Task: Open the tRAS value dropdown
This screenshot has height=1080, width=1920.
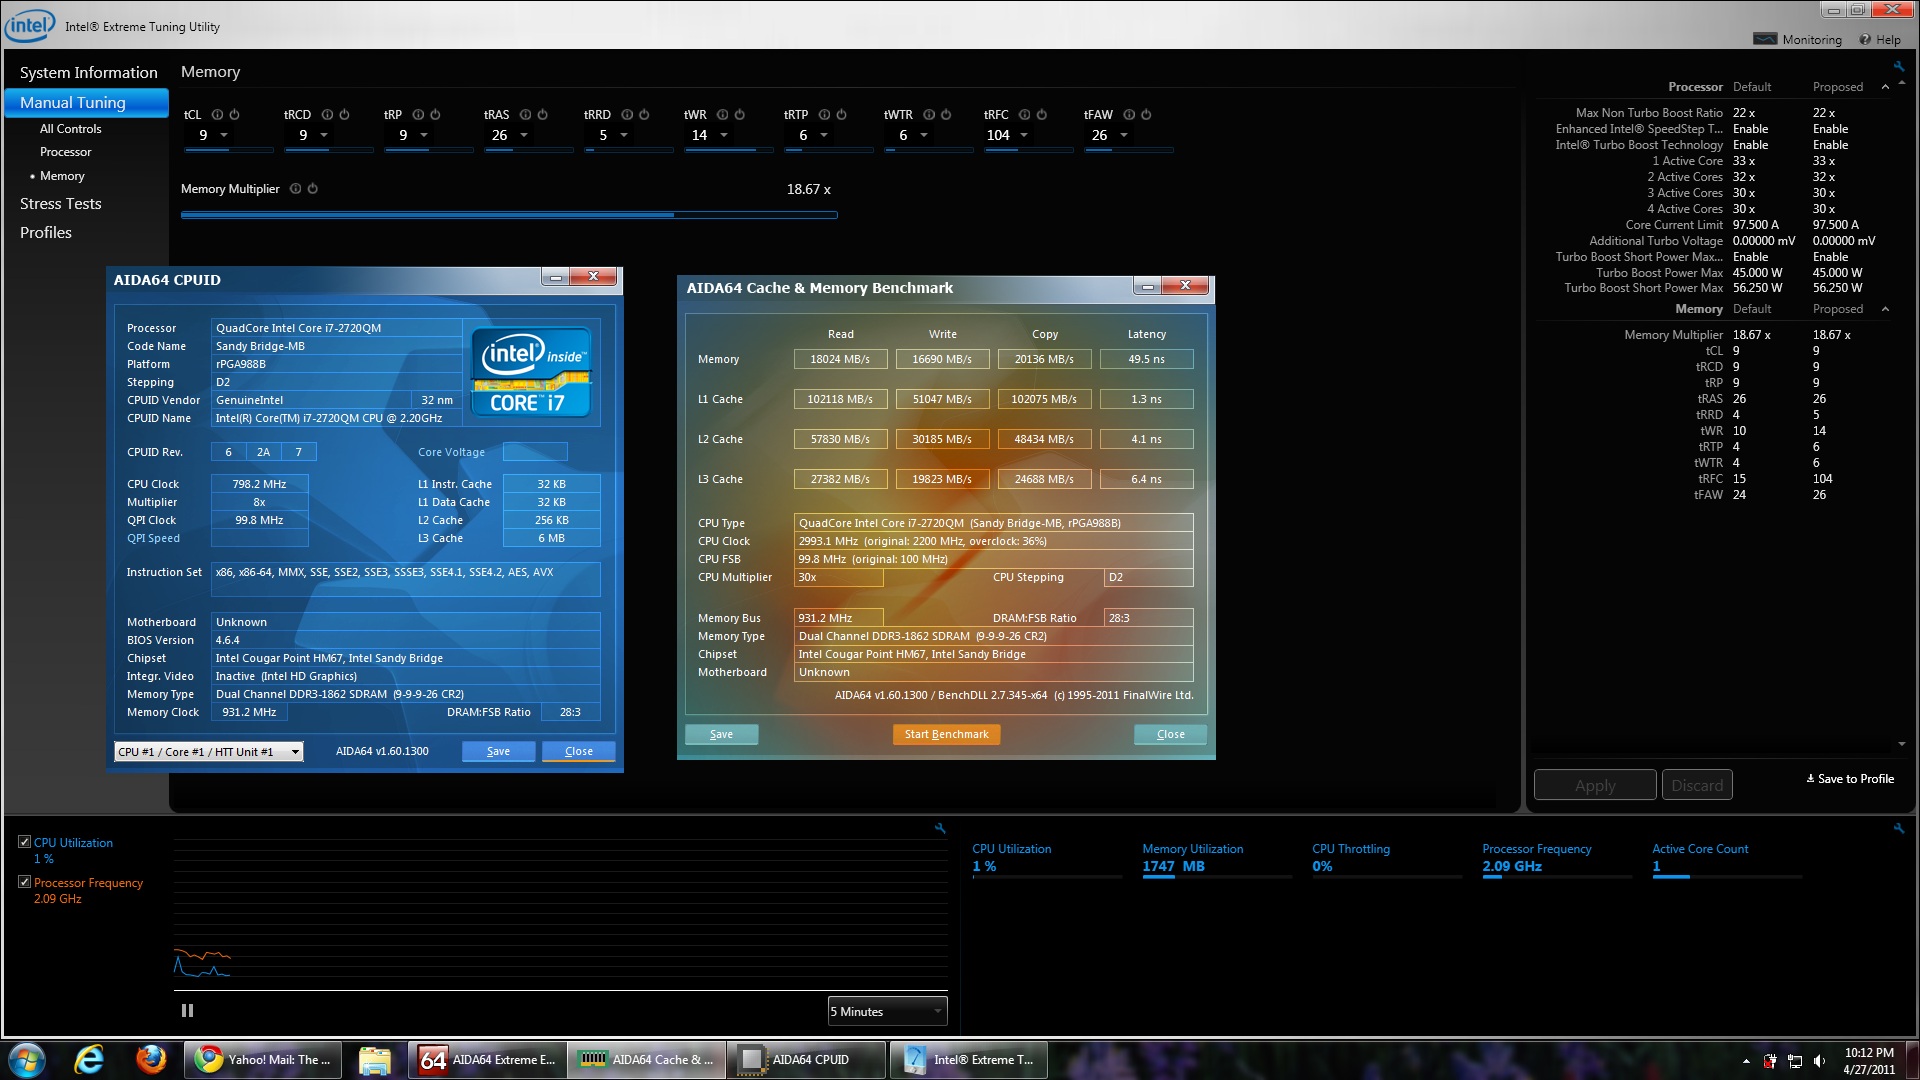Action: [524, 135]
